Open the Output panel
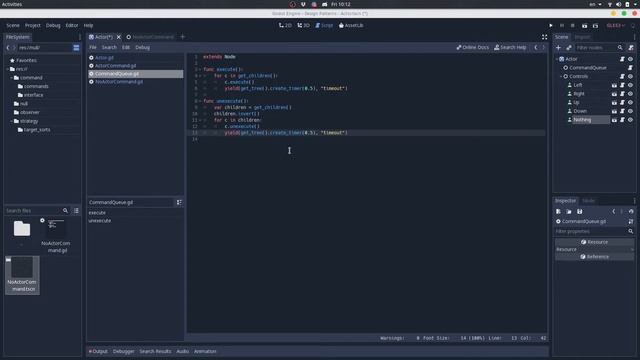This screenshot has height=360, width=640. (x=98, y=351)
